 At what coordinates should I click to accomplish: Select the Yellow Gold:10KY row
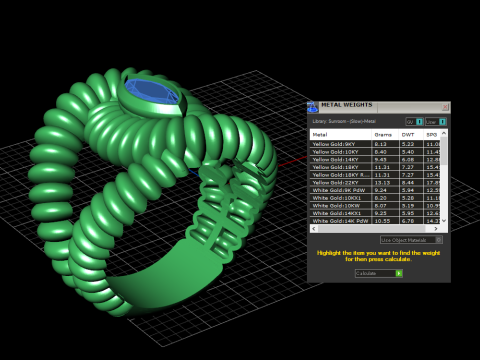point(375,152)
